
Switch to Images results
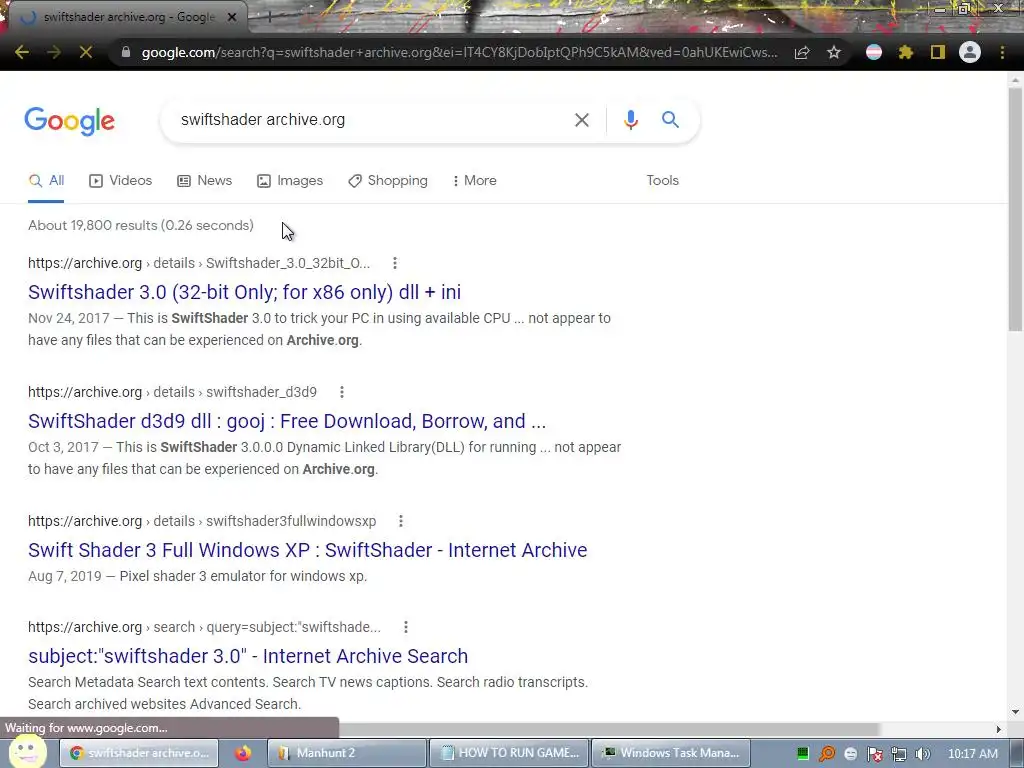(x=290, y=181)
